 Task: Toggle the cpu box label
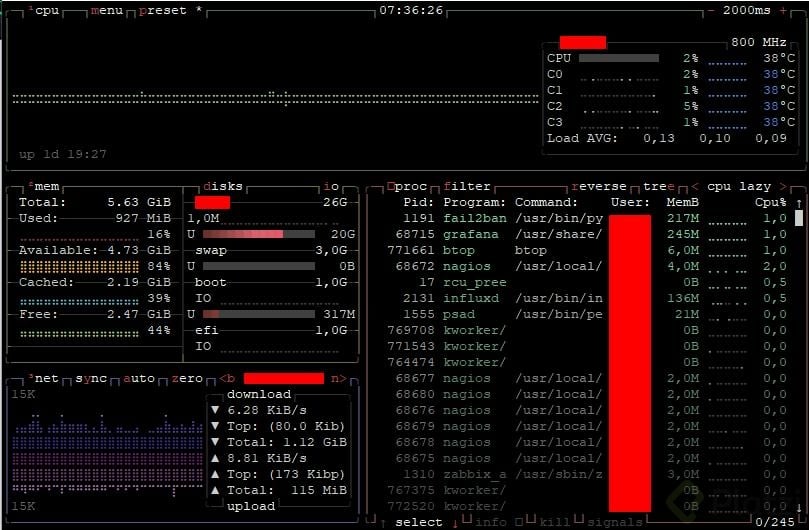(43, 10)
